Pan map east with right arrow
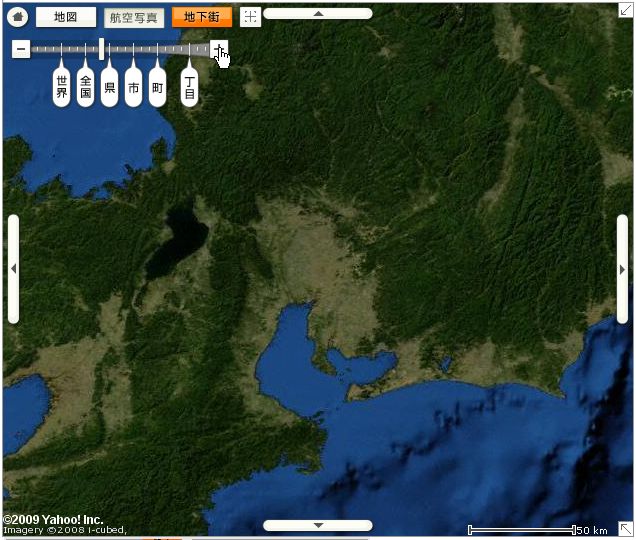Image resolution: width=636 pixels, height=540 pixels. coord(622,269)
